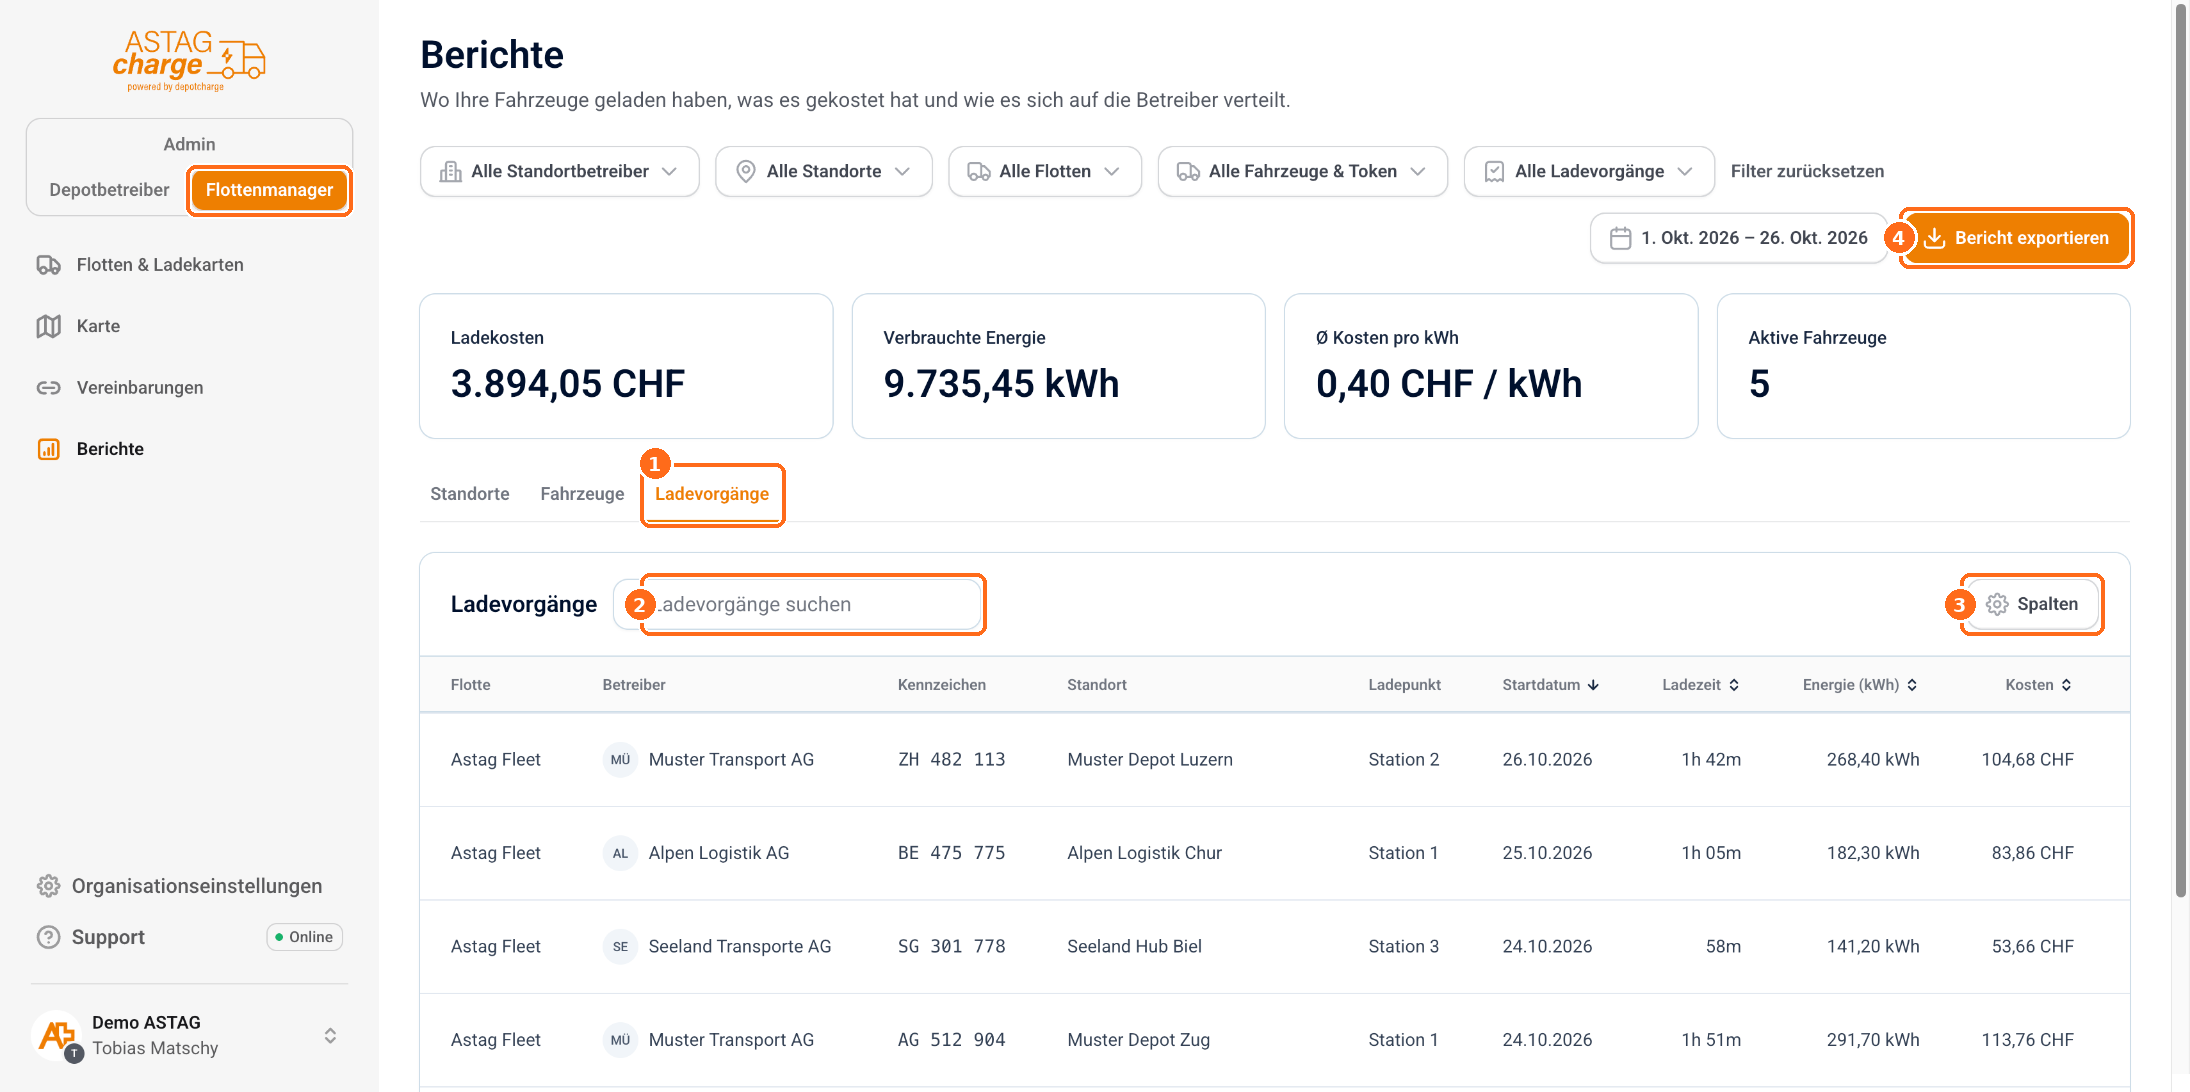Click the Support question mark icon
The image size is (2190, 1092).
click(49, 937)
